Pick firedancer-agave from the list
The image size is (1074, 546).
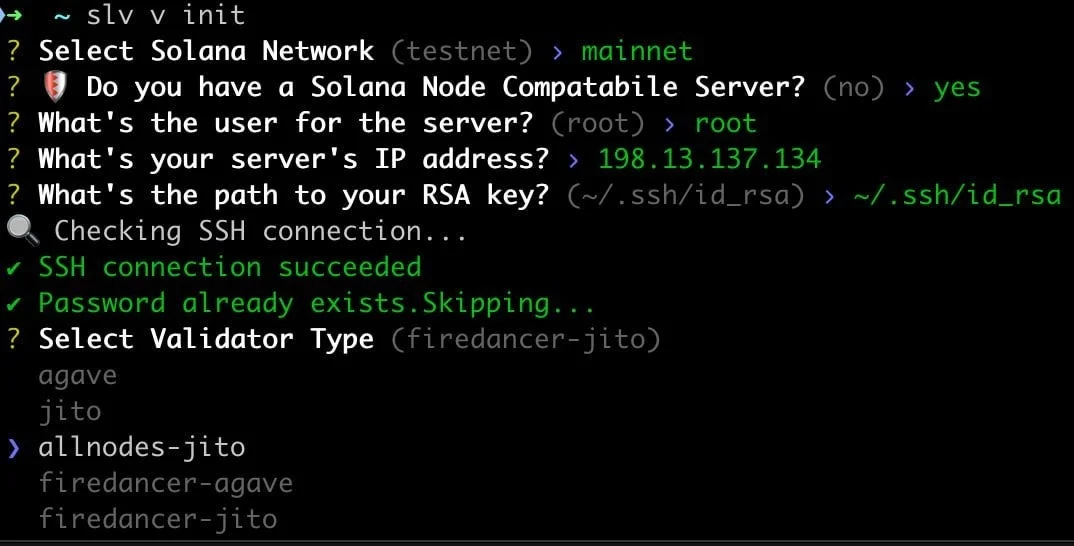pos(166,484)
